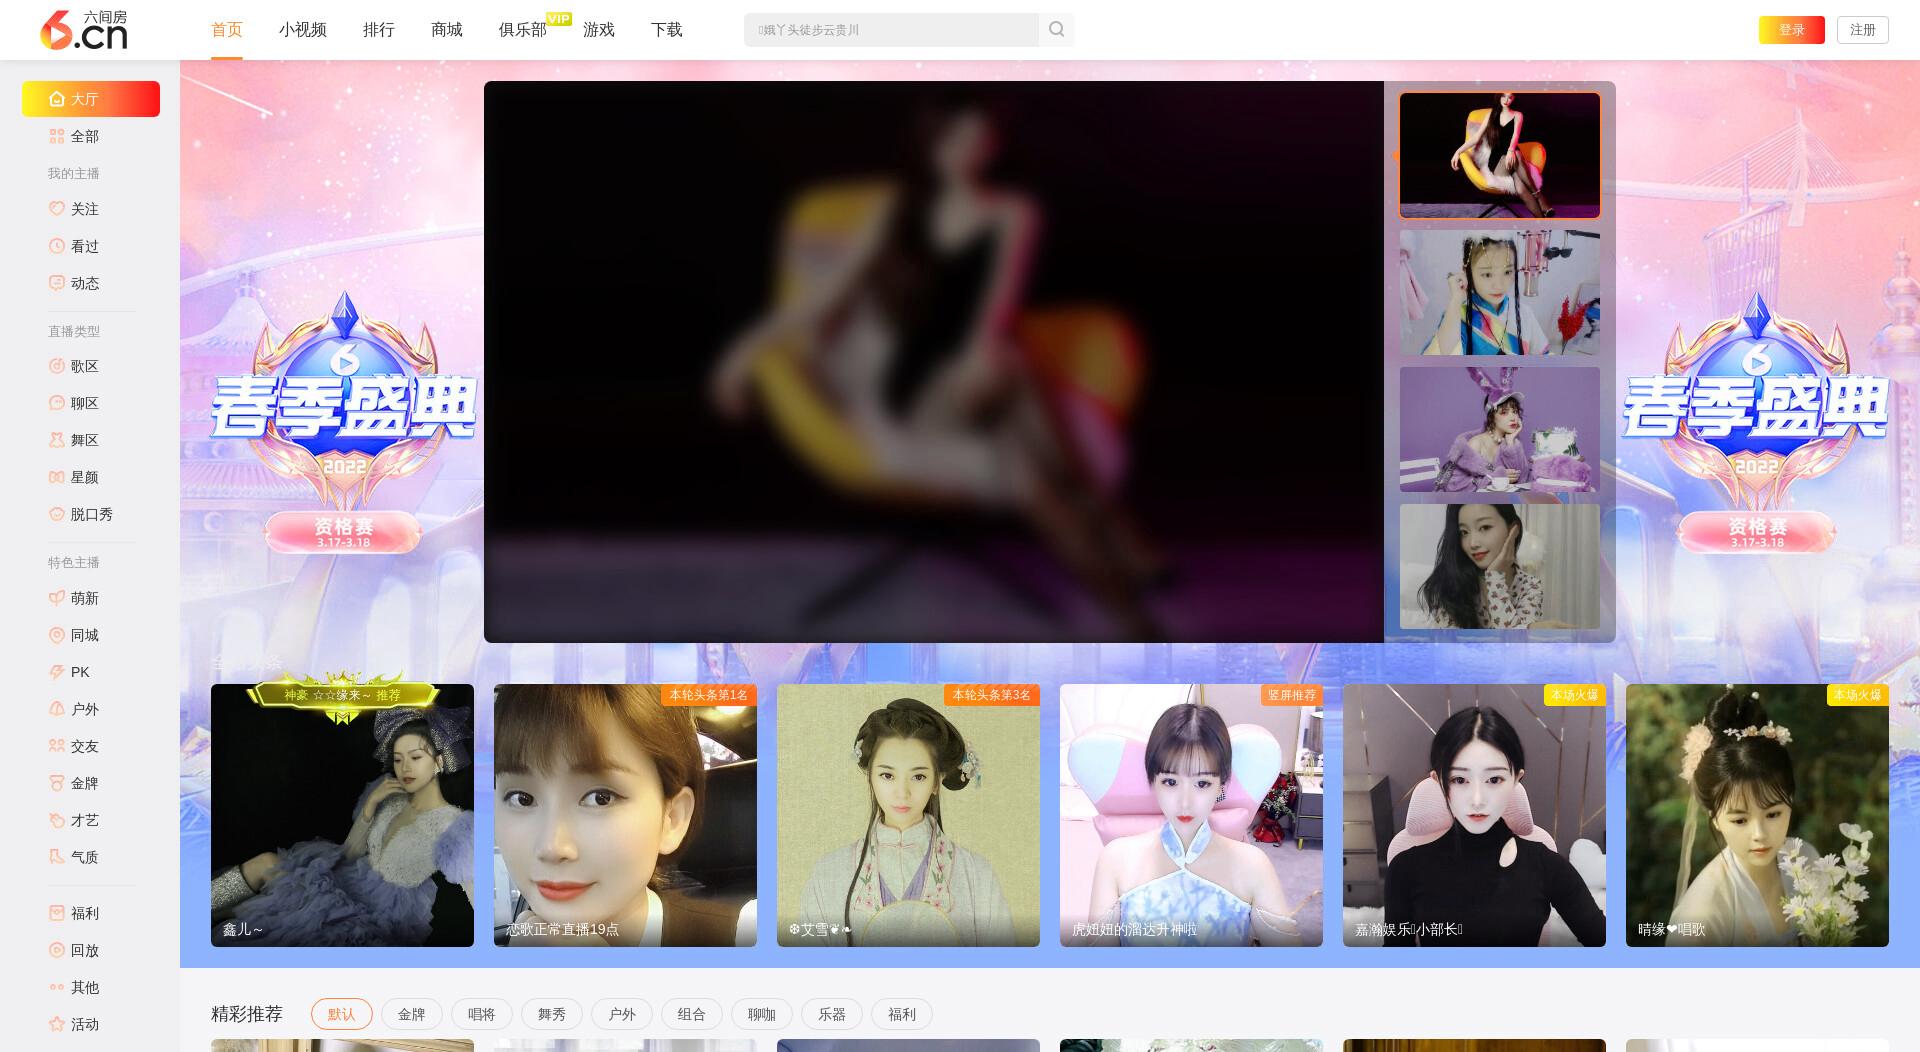Open the 恋歌正常直播19点 stream card

pyautogui.click(x=625, y=815)
